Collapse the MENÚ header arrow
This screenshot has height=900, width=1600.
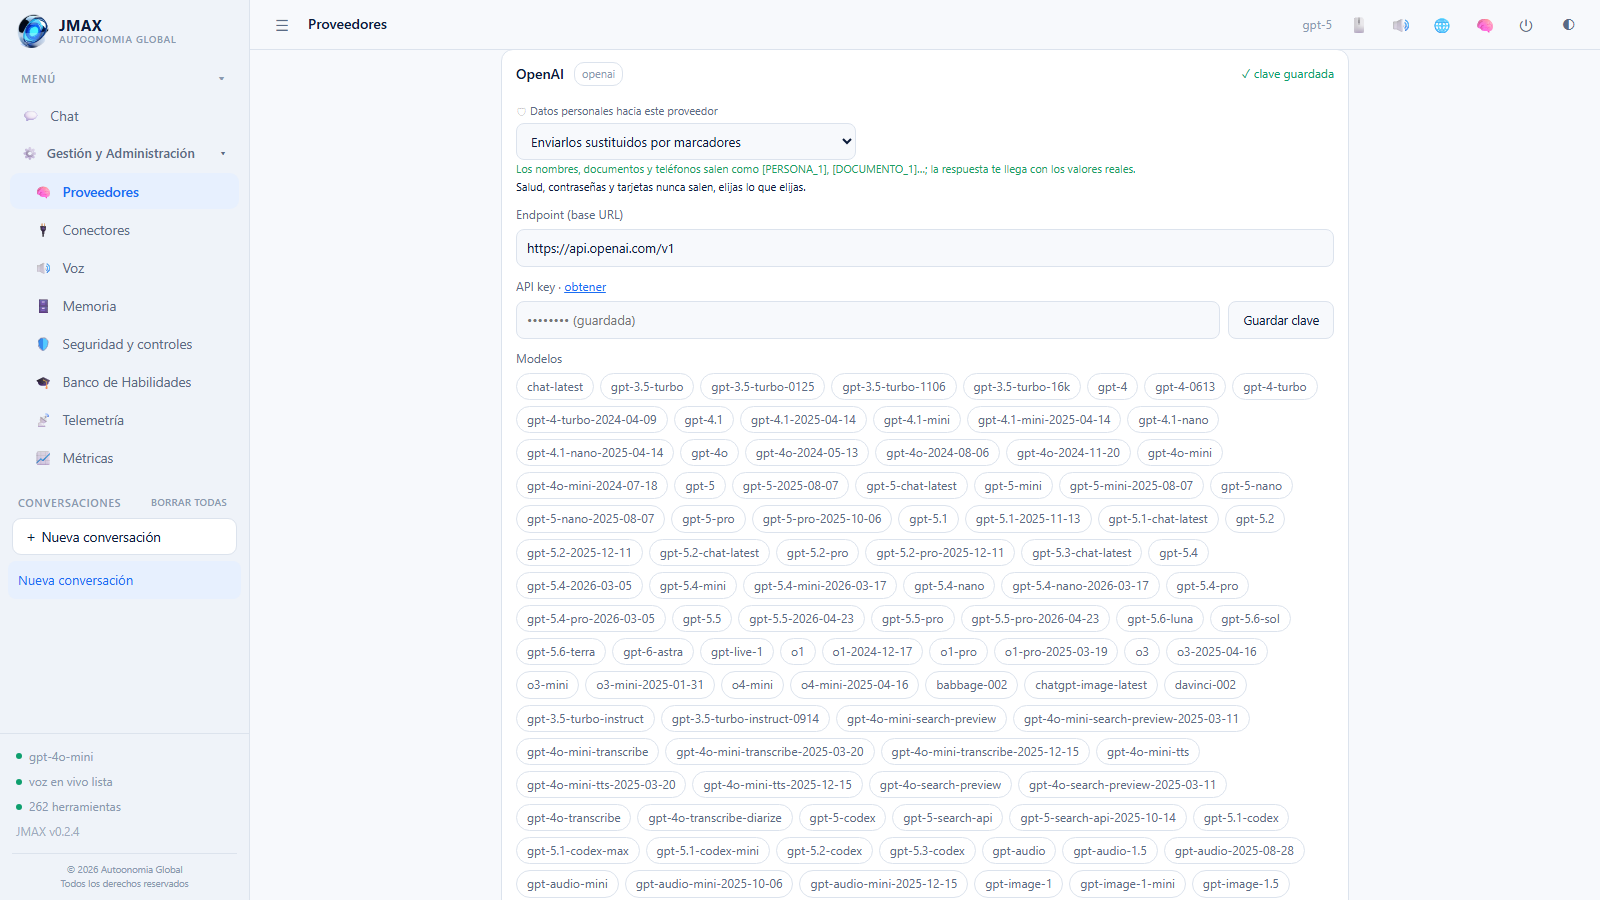pyautogui.click(x=222, y=79)
